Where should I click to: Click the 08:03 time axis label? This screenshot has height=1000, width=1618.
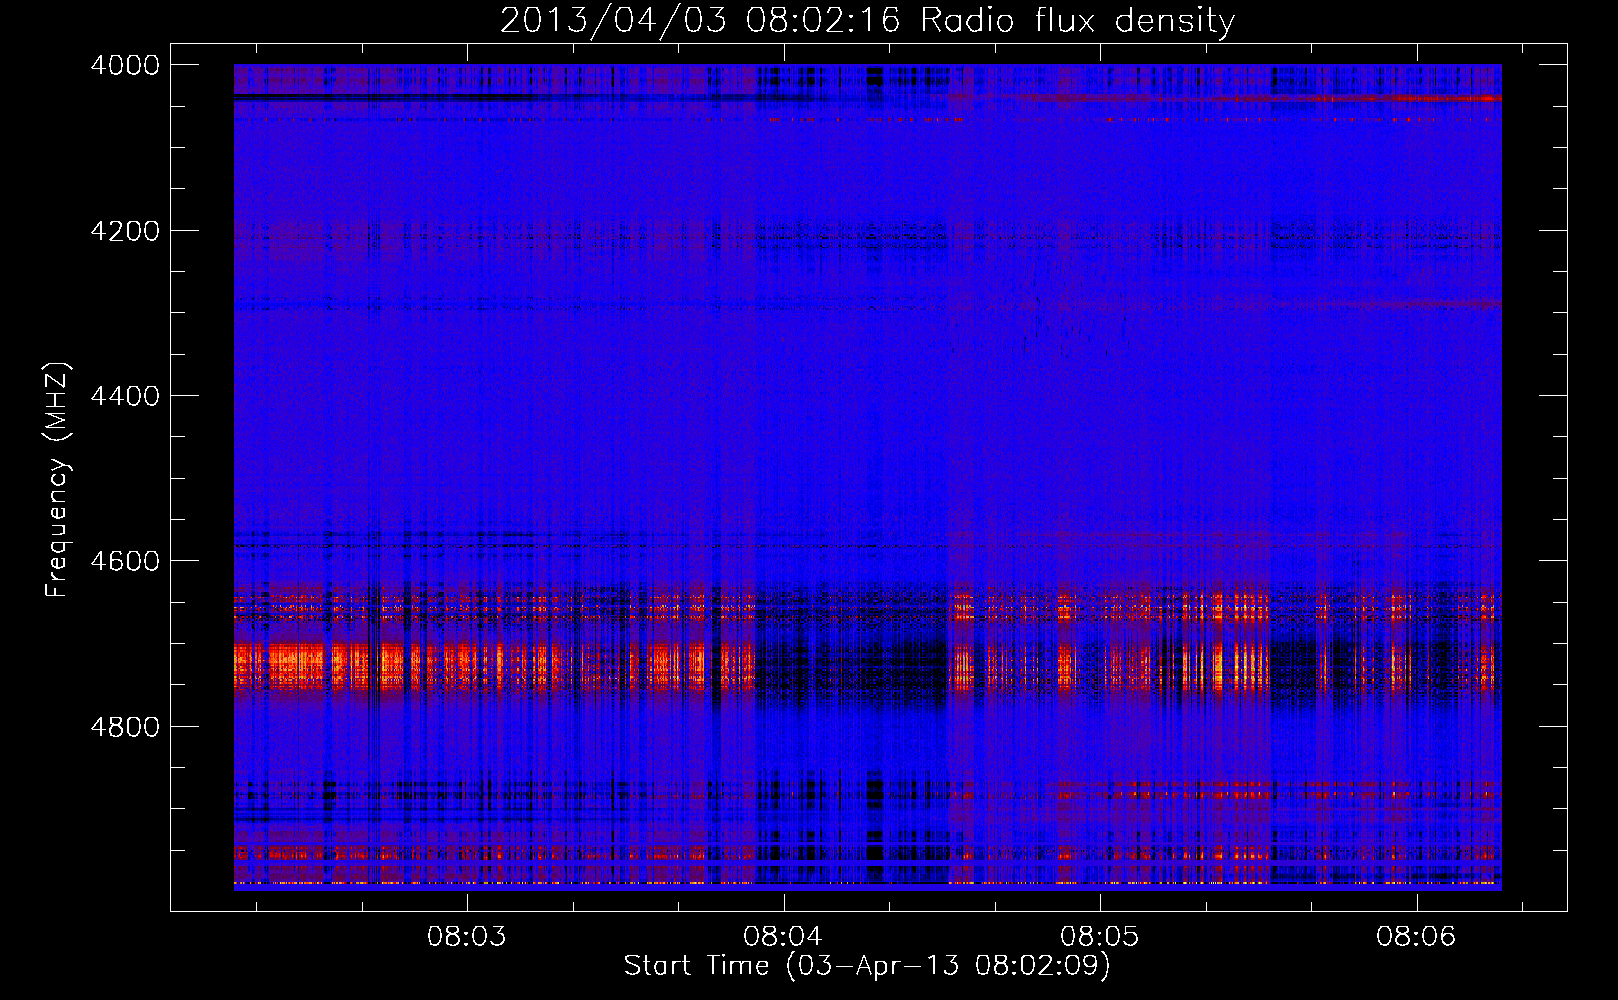tap(467, 937)
